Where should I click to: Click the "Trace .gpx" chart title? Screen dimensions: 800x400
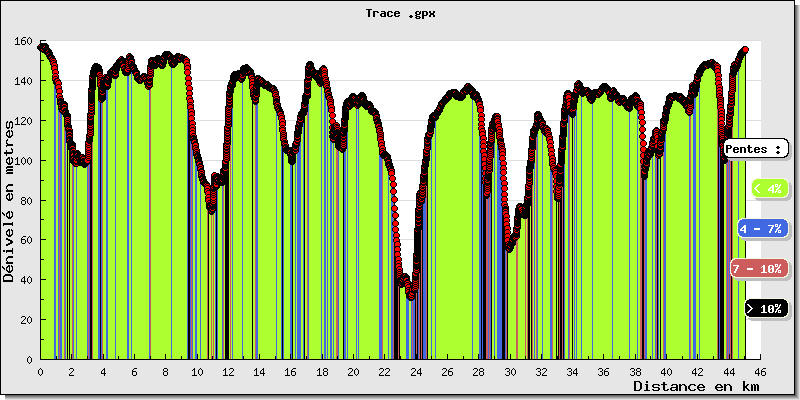tap(400, 14)
